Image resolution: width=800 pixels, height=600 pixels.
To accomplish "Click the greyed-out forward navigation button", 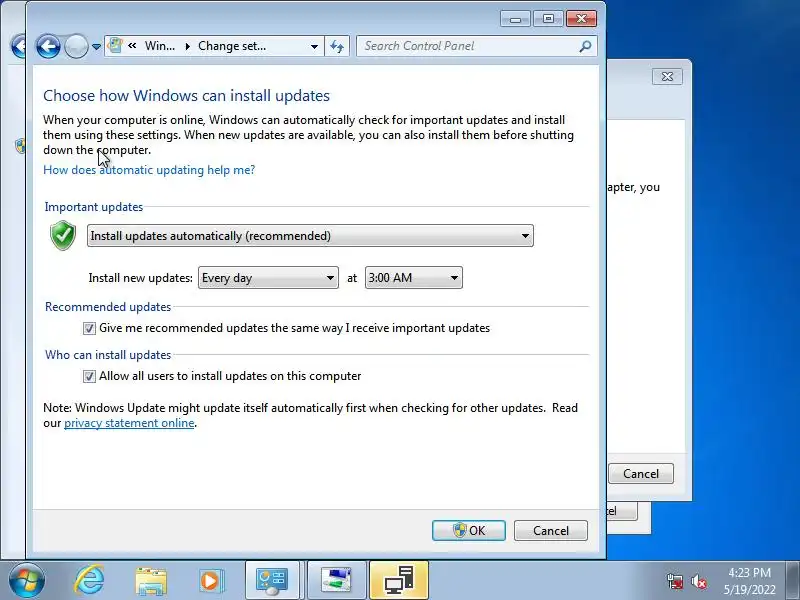I will coord(76,46).
